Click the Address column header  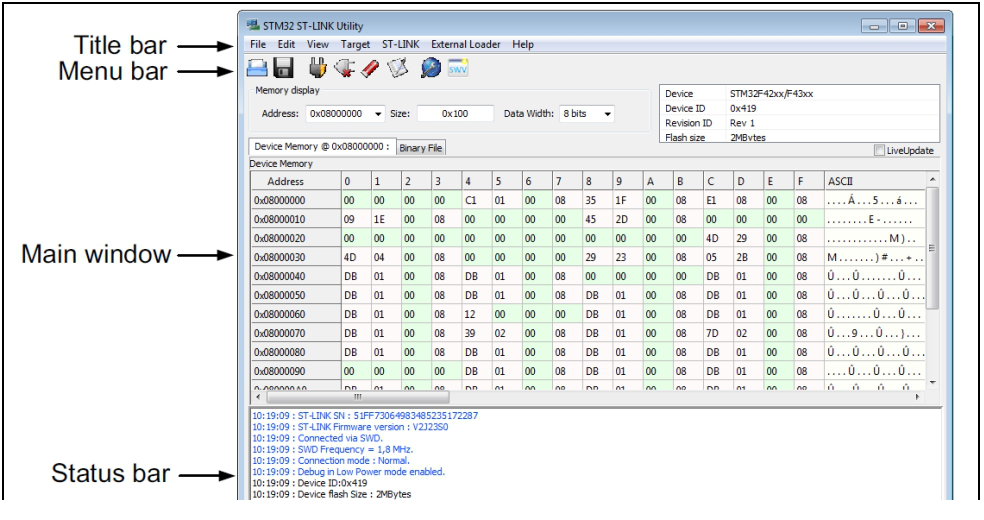296,181
